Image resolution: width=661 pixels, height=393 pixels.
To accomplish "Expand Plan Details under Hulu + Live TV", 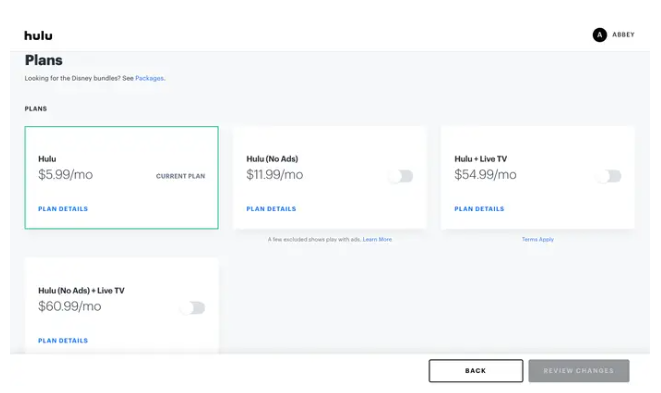I will pyautogui.click(x=479, y=209).
